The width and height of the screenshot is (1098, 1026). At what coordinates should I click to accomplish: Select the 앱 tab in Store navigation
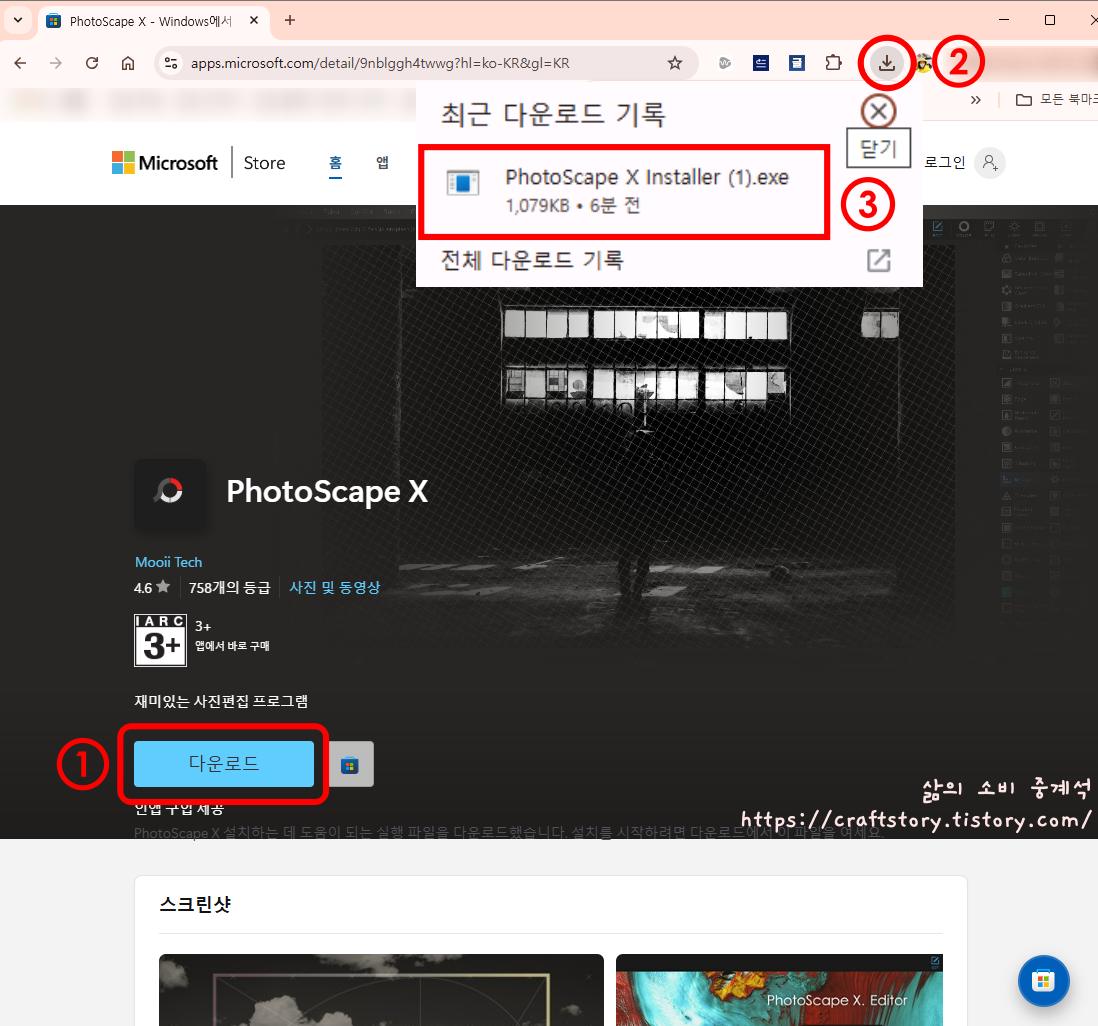382,162
